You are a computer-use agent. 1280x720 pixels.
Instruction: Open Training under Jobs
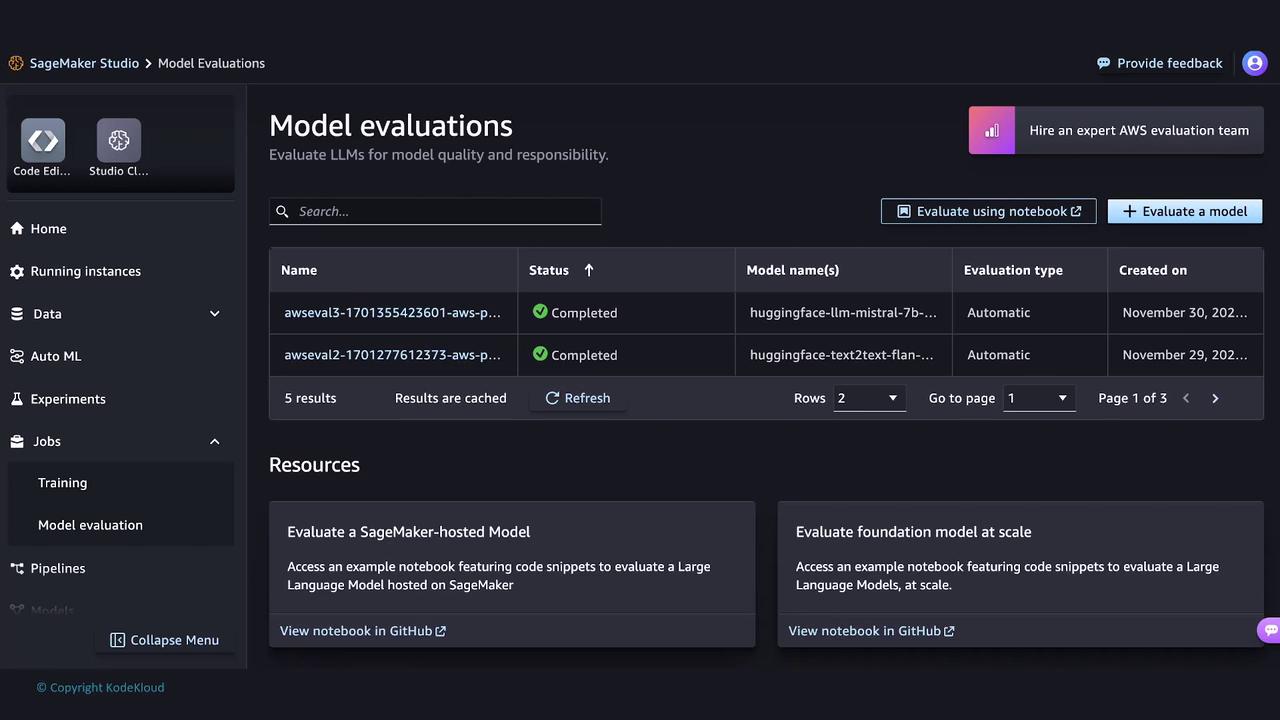62,482
